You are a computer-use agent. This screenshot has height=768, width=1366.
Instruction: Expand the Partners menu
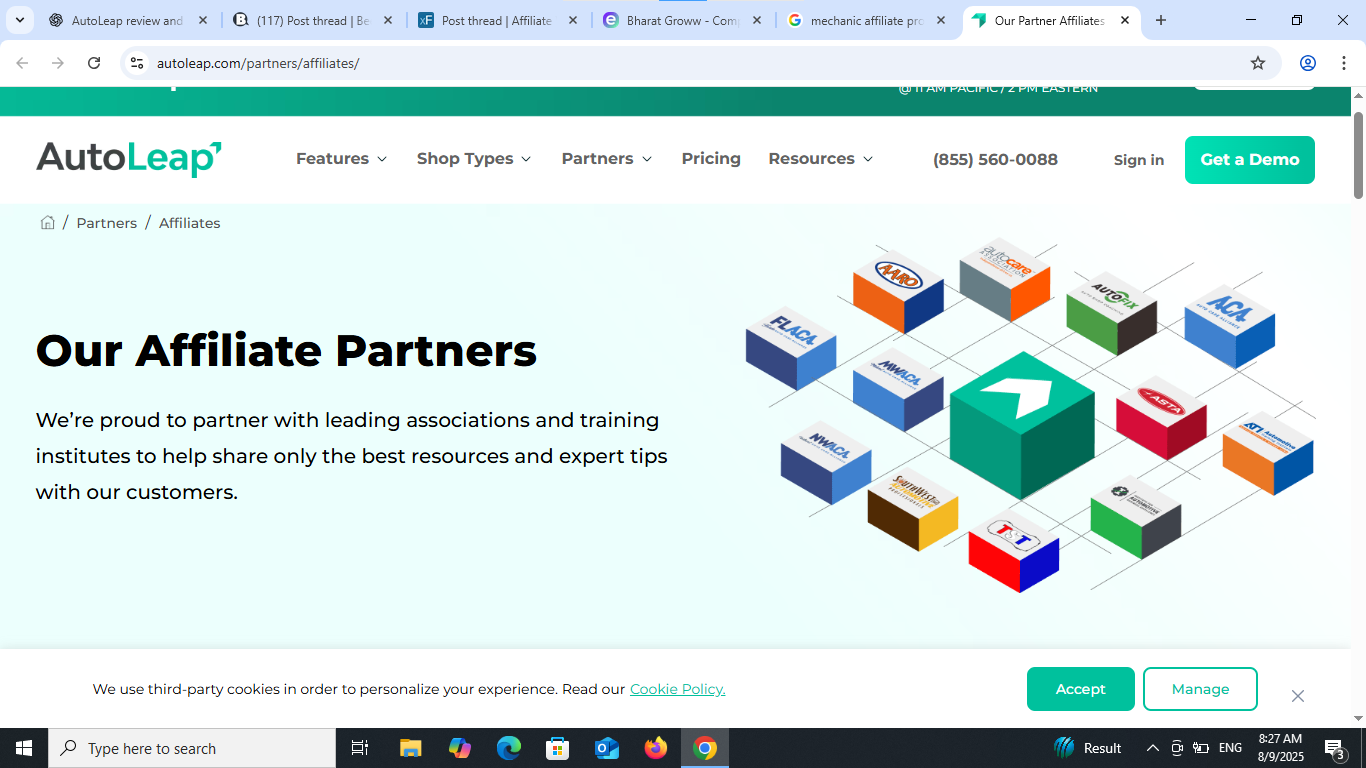coord(607,159)
